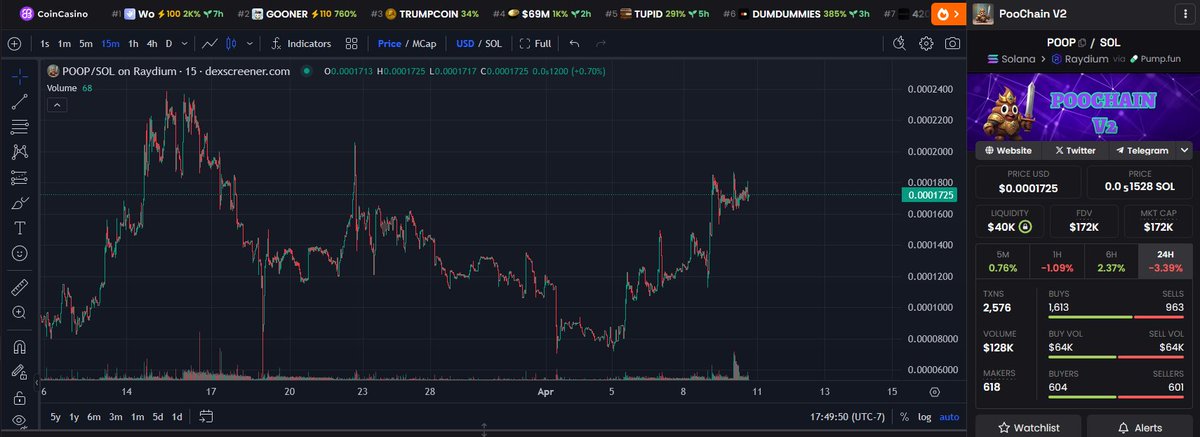
Task: Open the PooChain Website link
Action: coord(1008,150)
